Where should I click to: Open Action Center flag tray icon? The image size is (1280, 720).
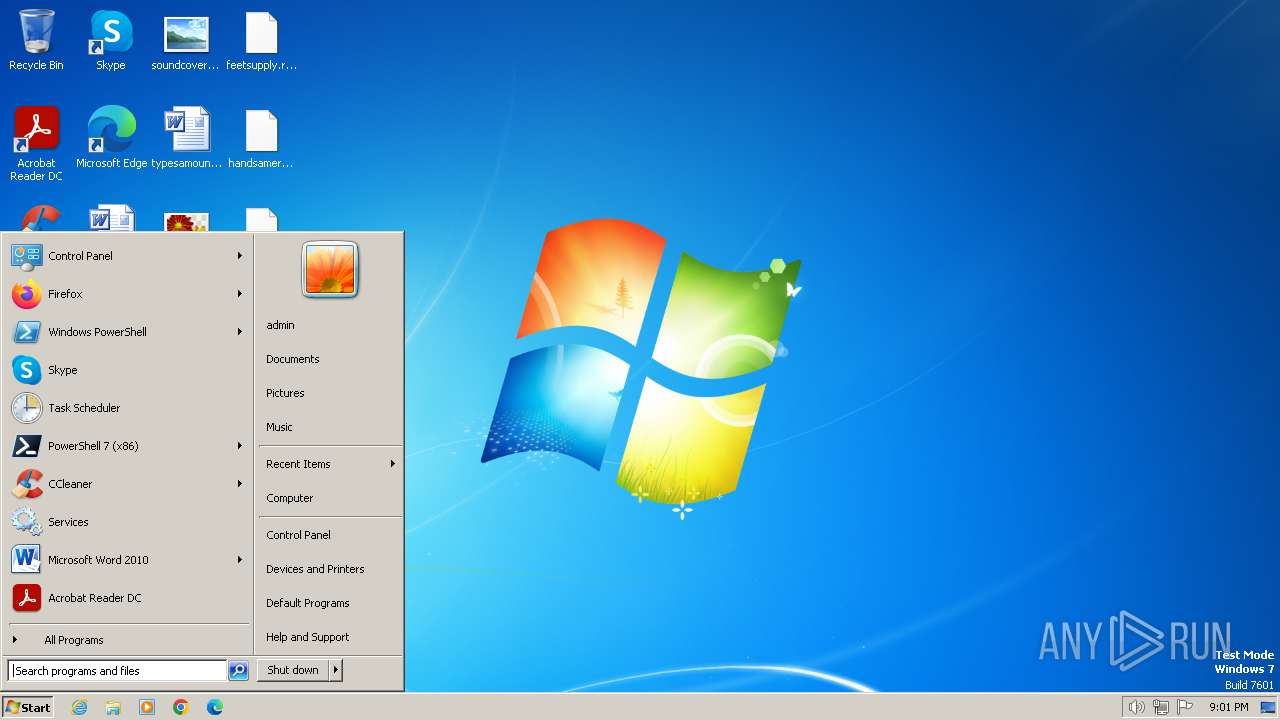[x=1185, y=707]
